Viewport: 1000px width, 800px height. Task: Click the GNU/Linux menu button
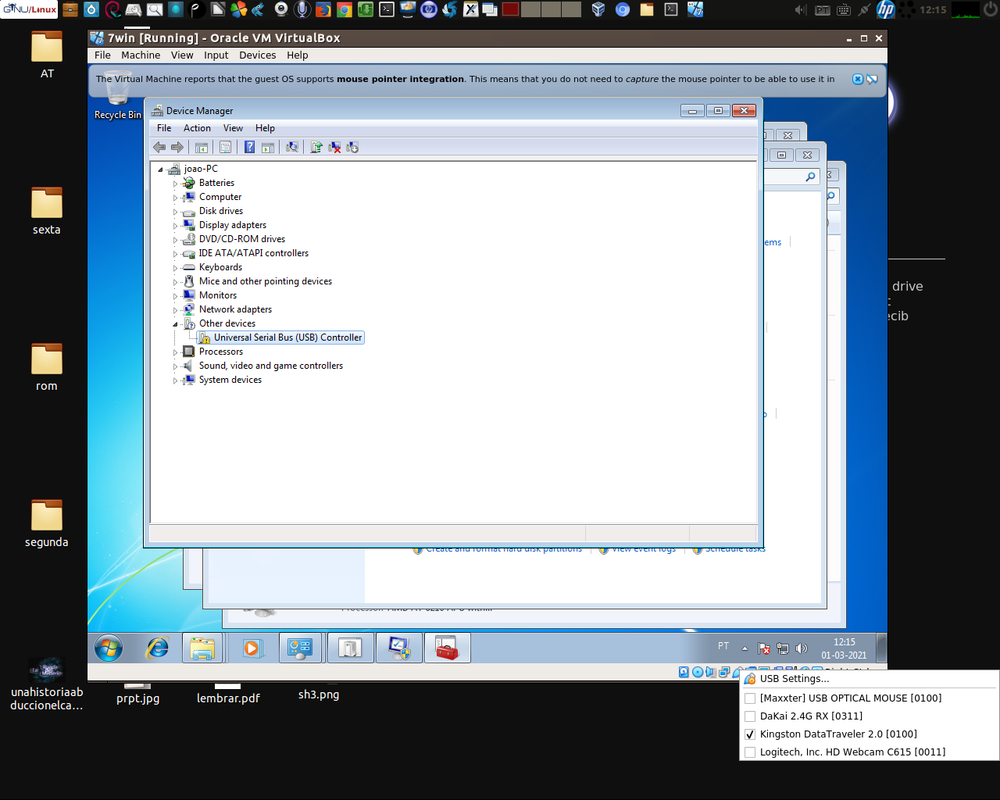point(29,9)
